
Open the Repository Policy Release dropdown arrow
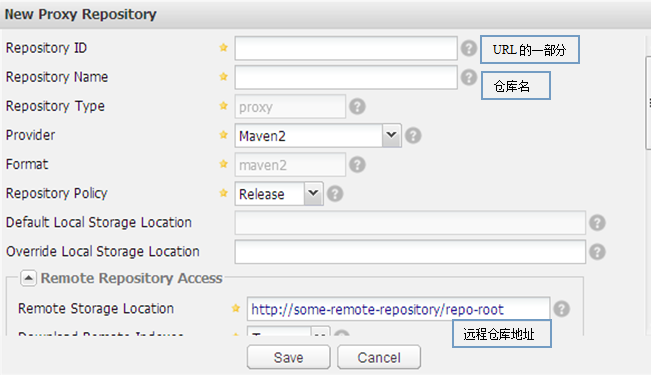coord(313,194)
